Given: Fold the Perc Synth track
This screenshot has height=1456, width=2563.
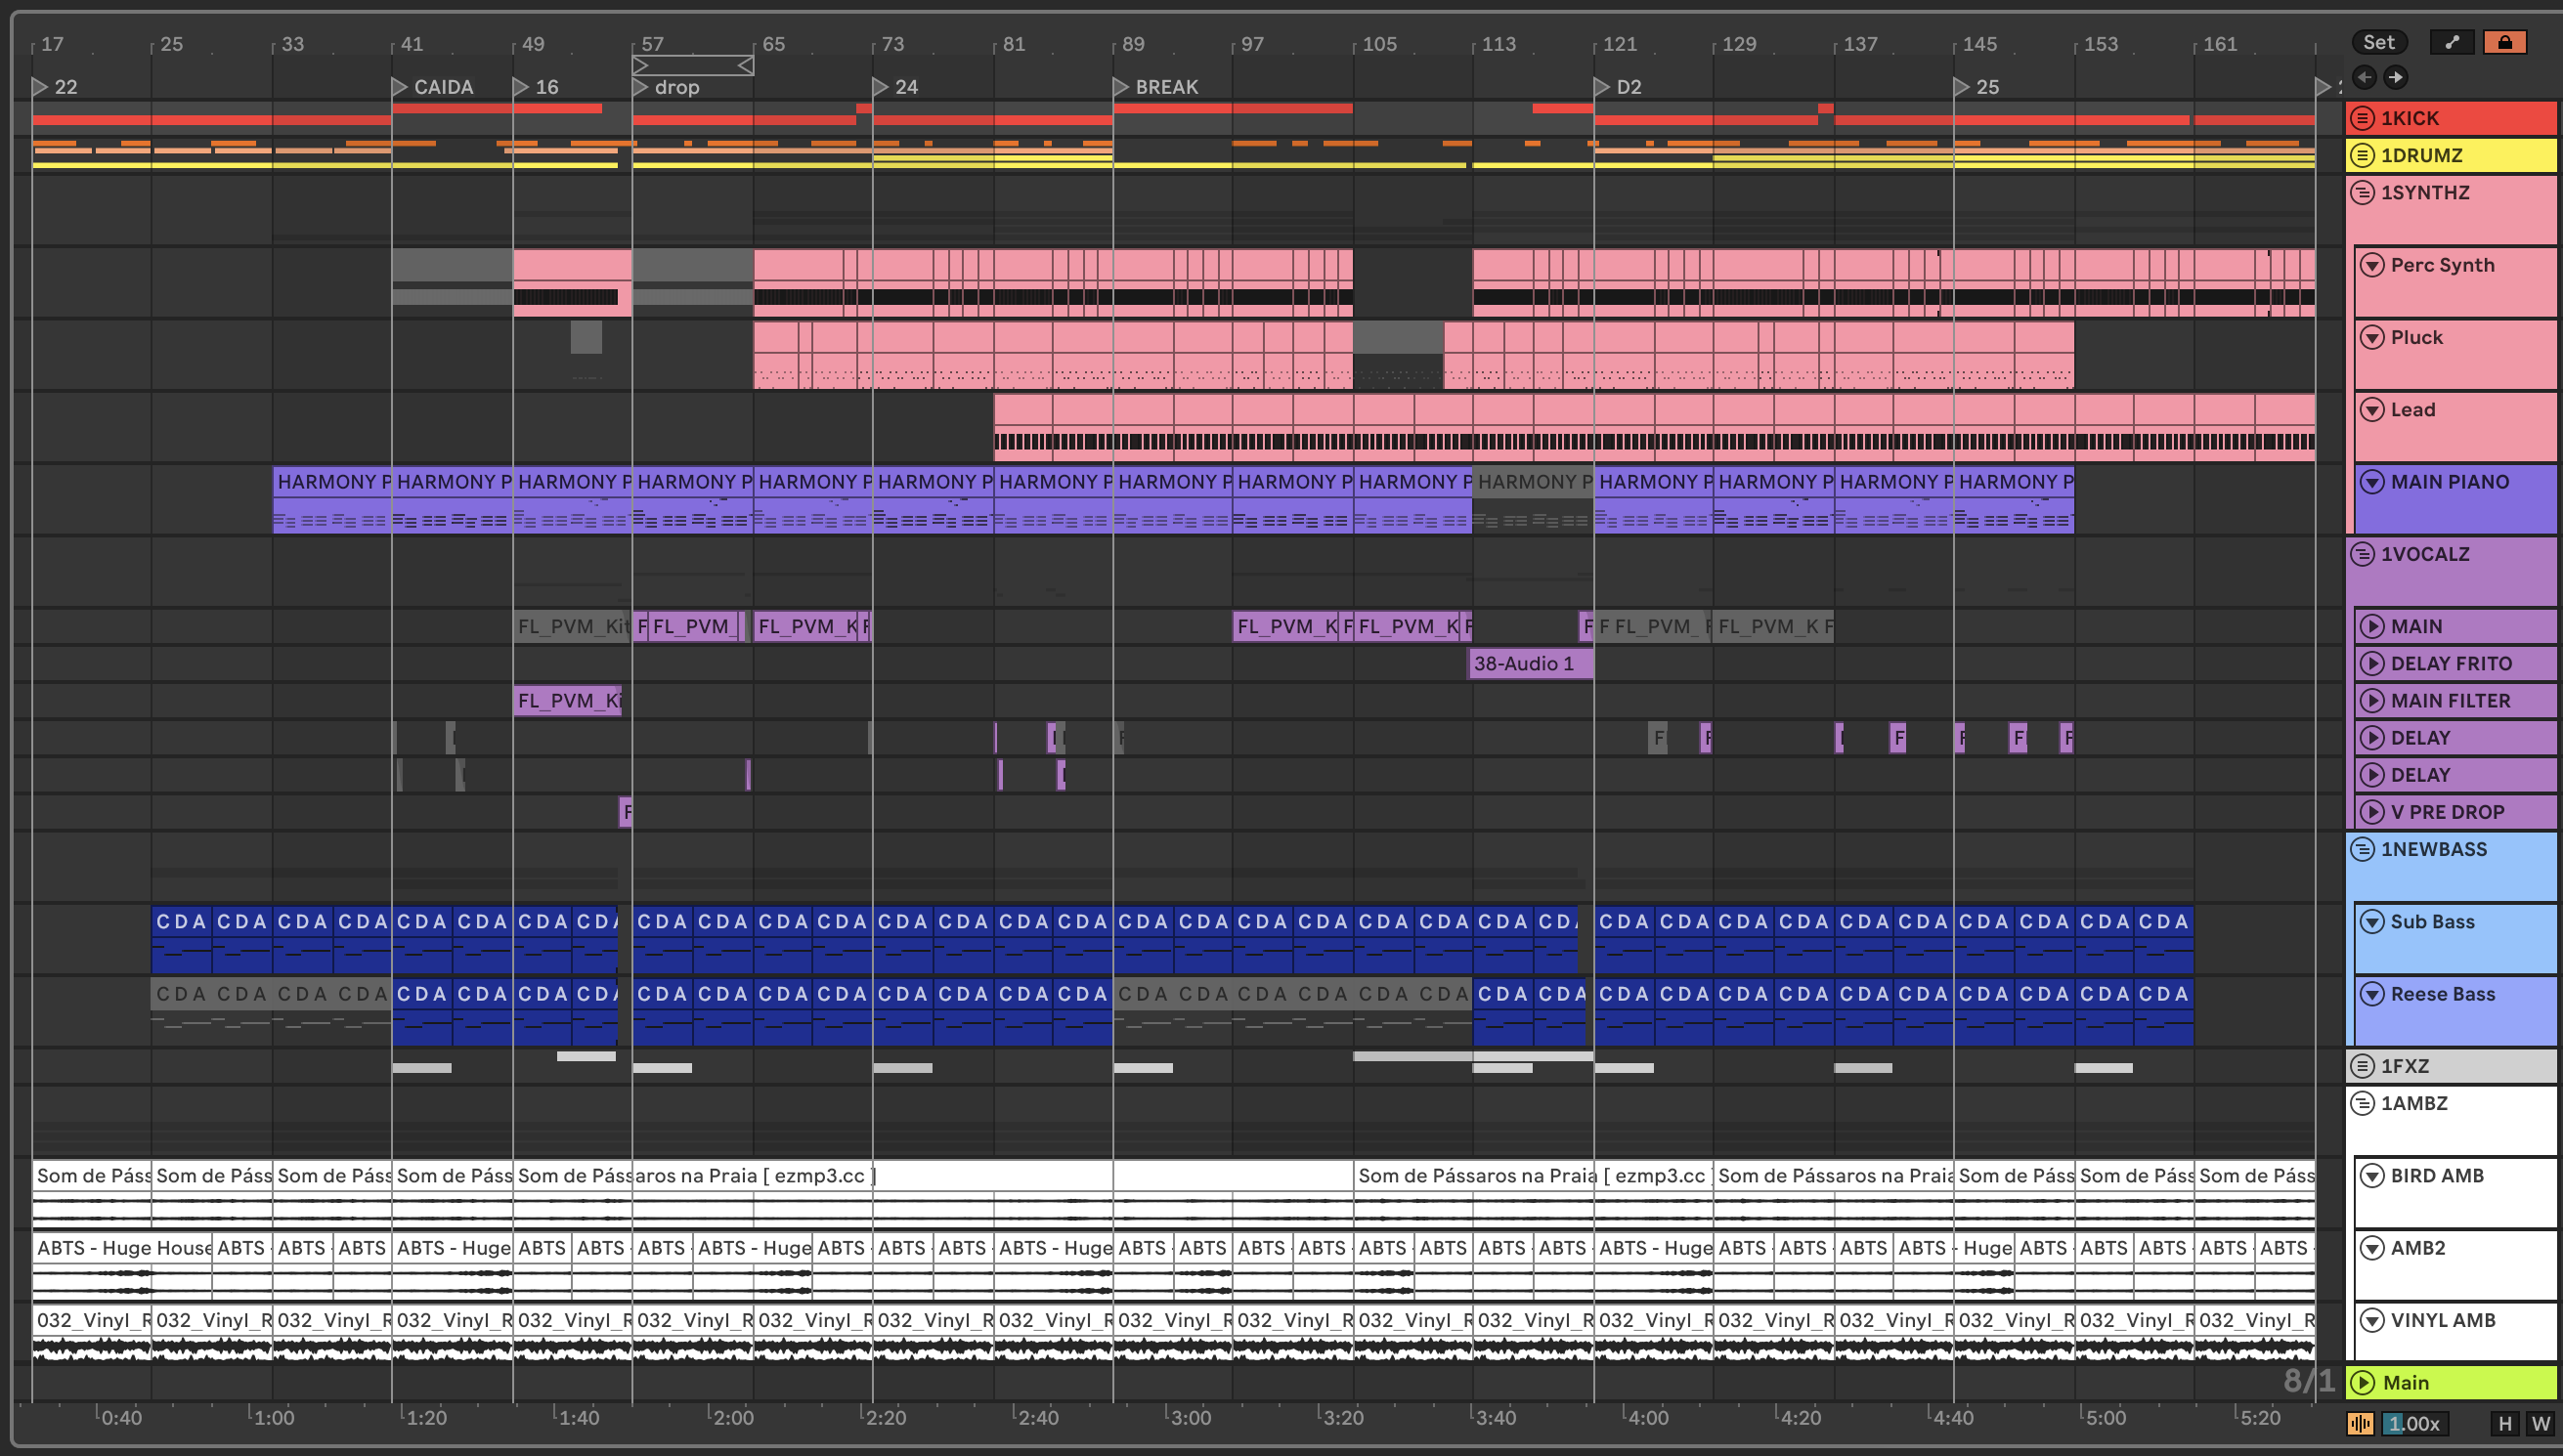Looking at the screenshot, I should pyautogui.click(x=2372, y=265).
